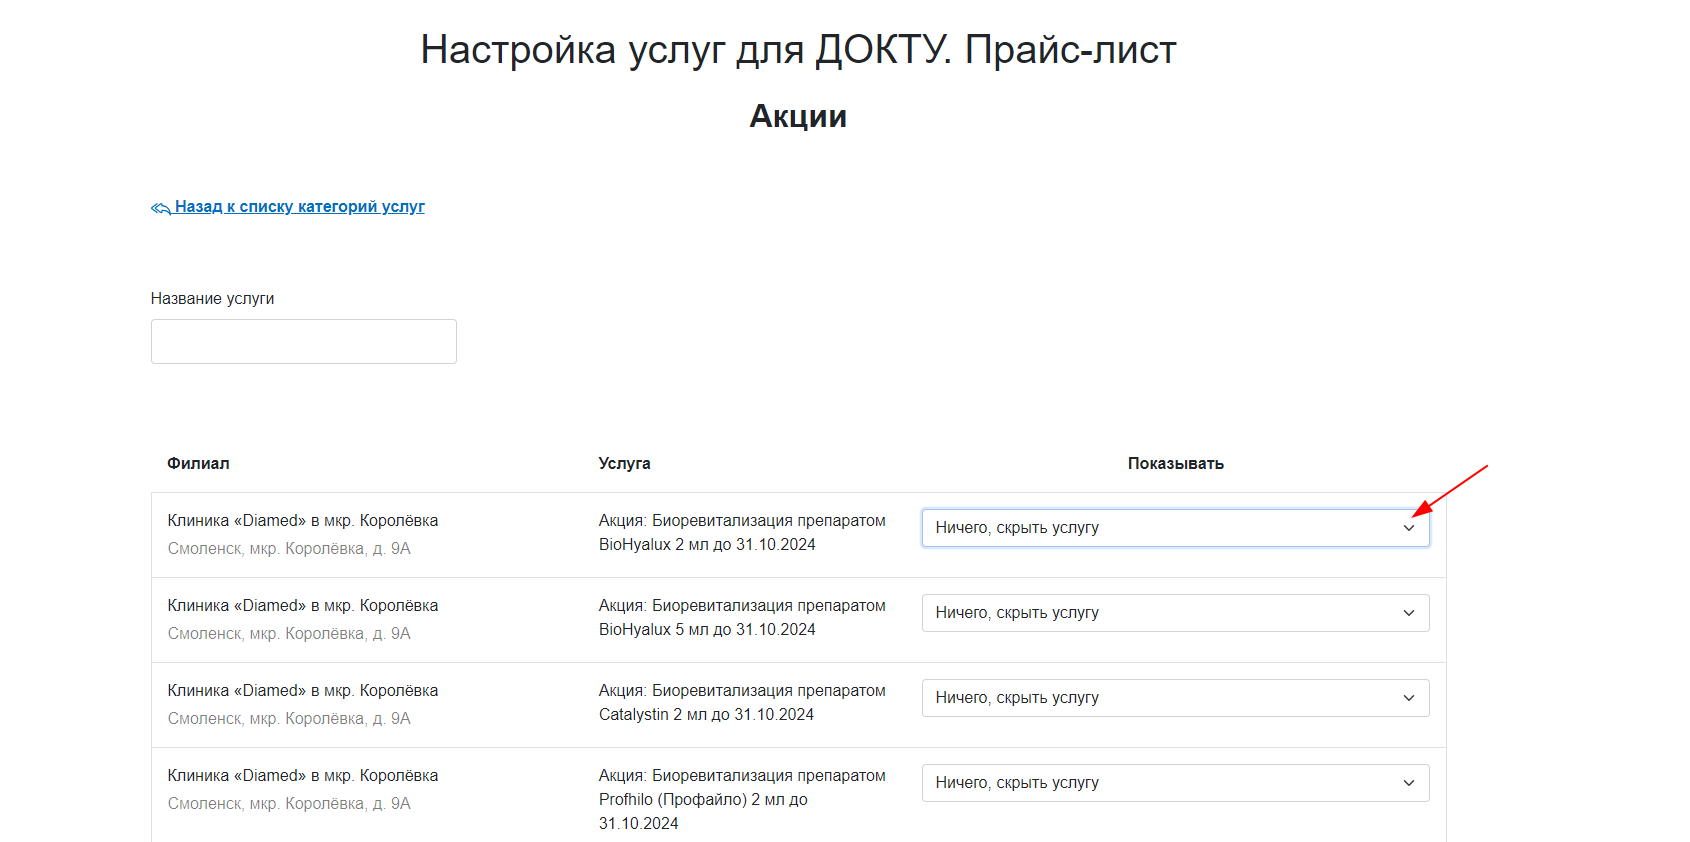Click the clinic address in the BioHyalux 5 мл row

click(x=289, y=633)
